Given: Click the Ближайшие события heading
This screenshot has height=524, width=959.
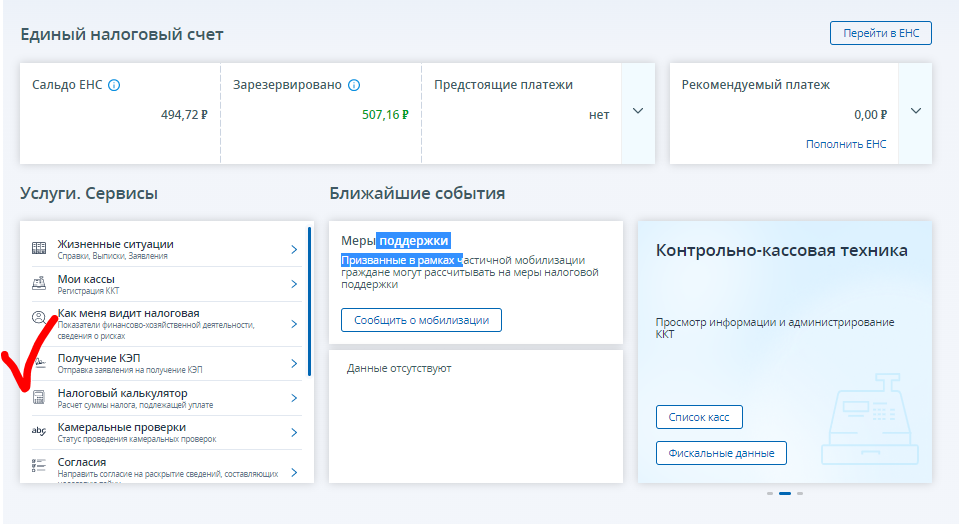Looking at the screenshot, I should point(417,194).
